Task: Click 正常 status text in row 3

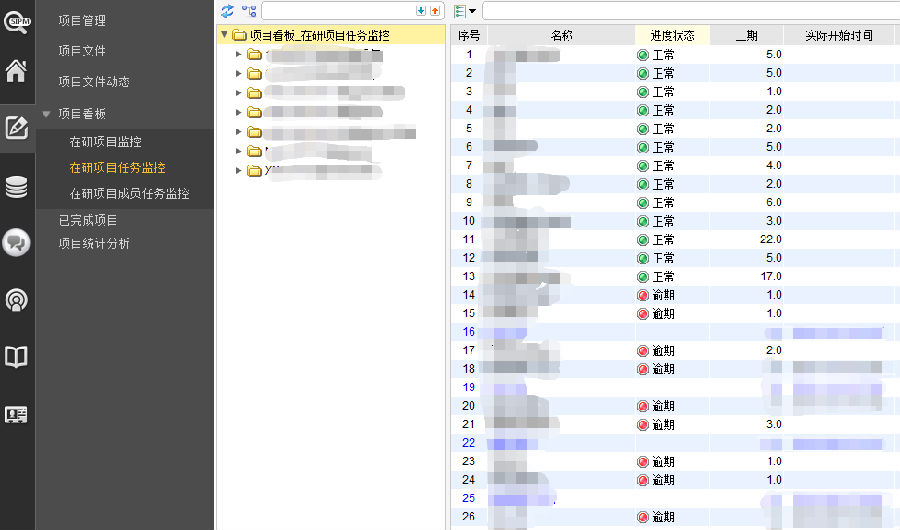Action: click(x=664, y=92)
